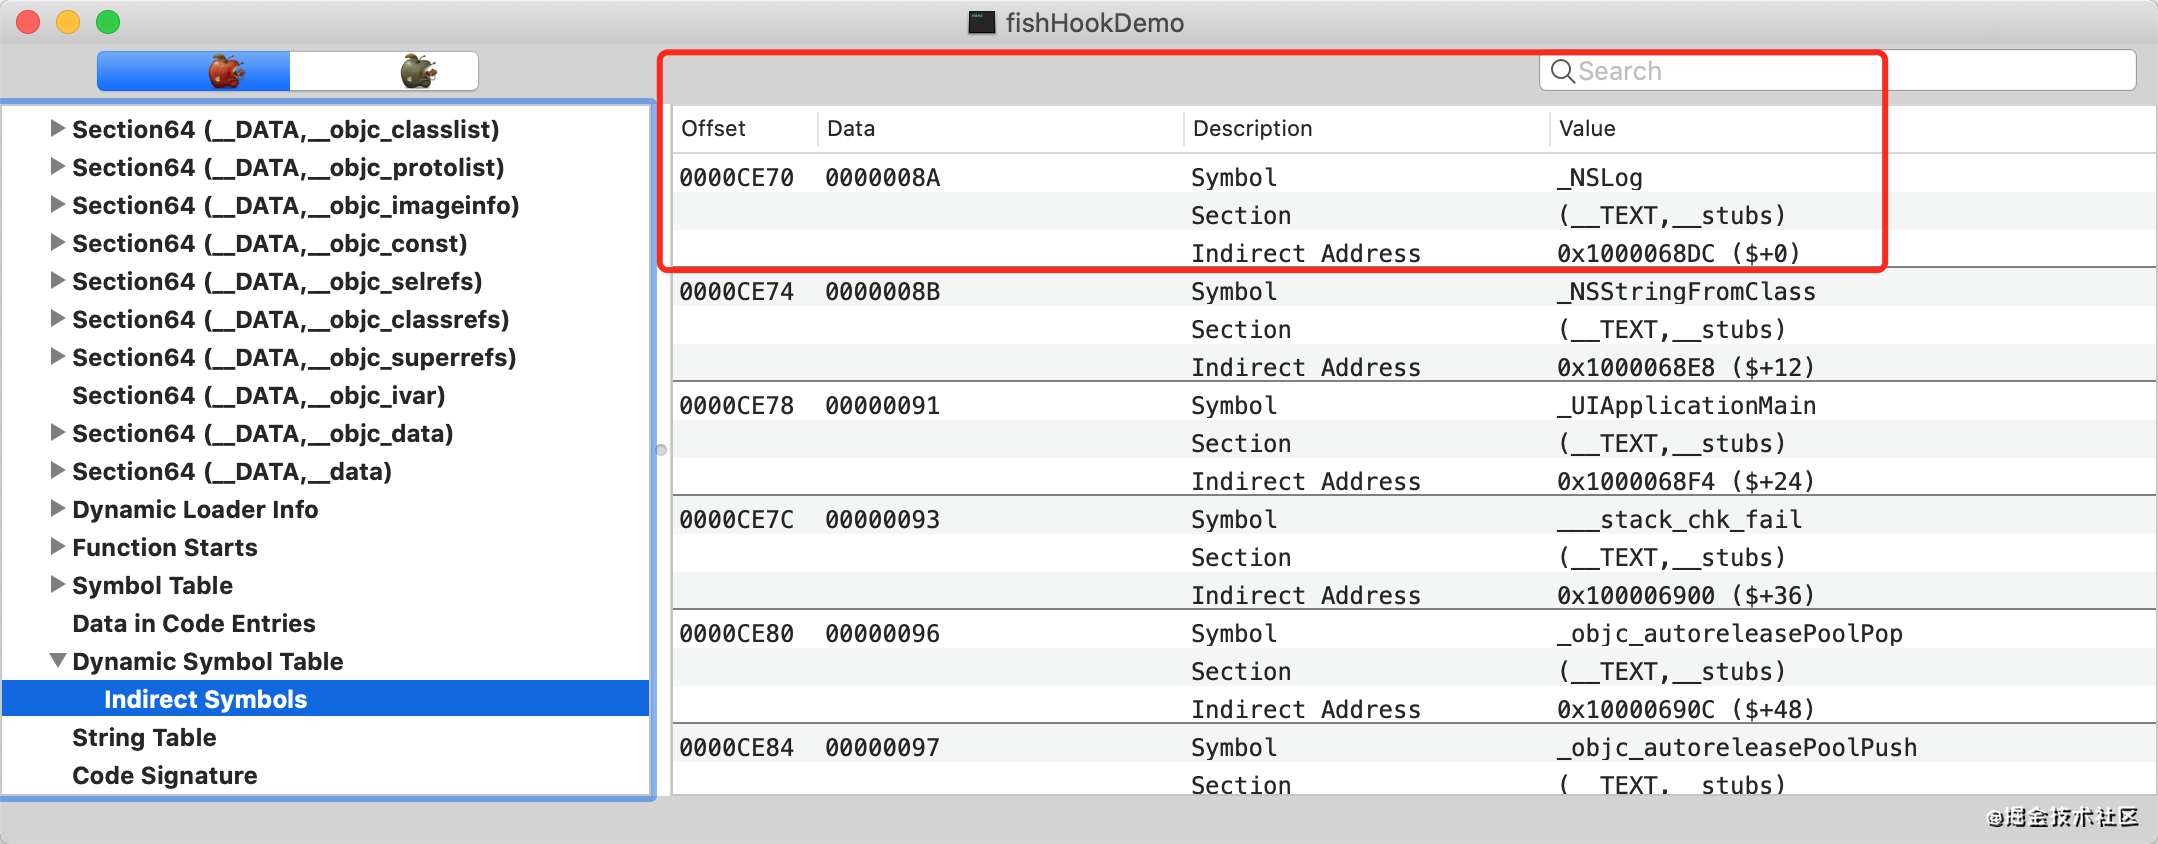Collapse the Dynamic Symbol Table node
2158x844 pixels.
58,661
